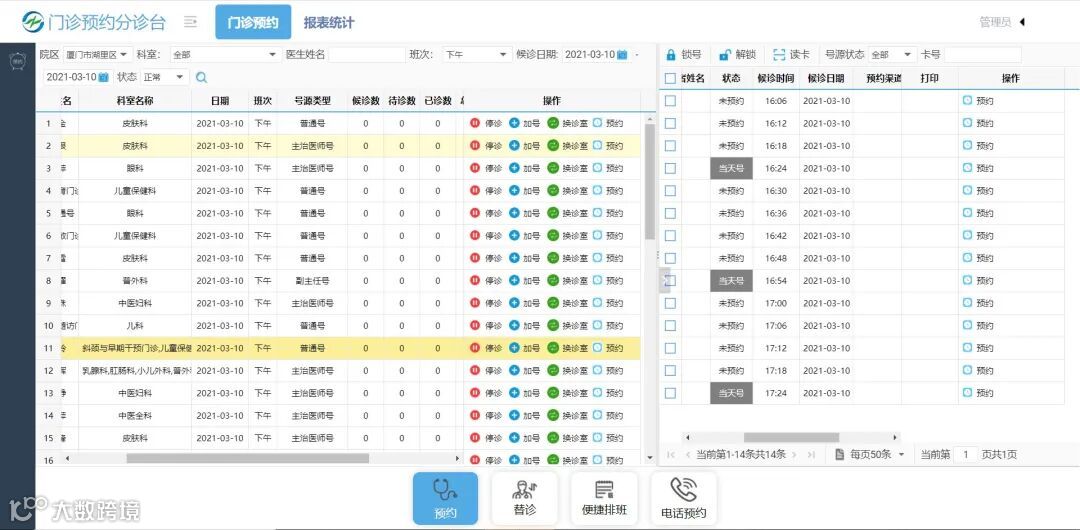
Task: Click the unlock icon for 解锁
Action: click(x=725, y=54)
